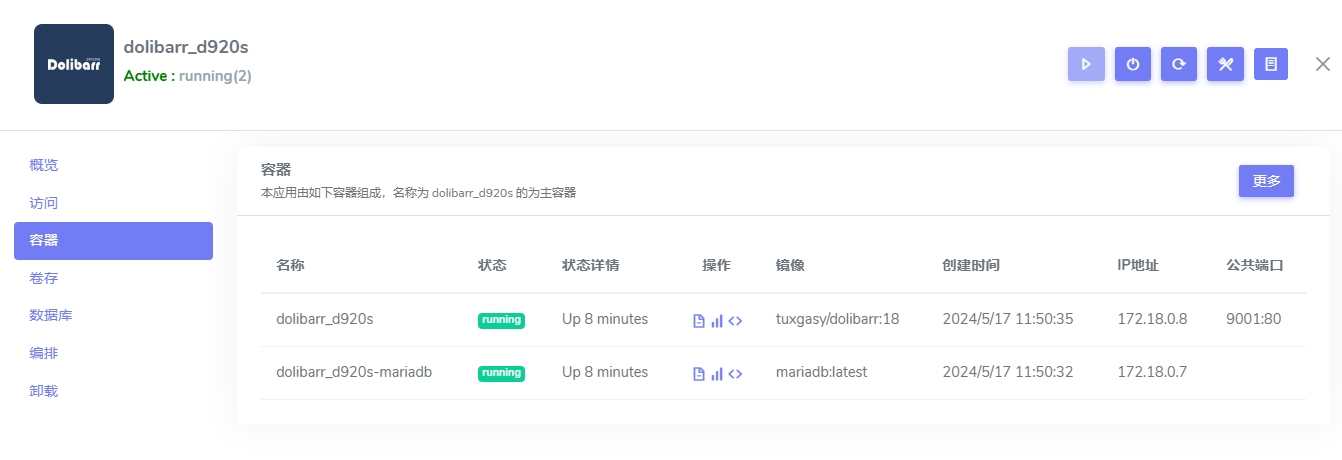Select the 数据库 sidebar item

coord(51,316)
